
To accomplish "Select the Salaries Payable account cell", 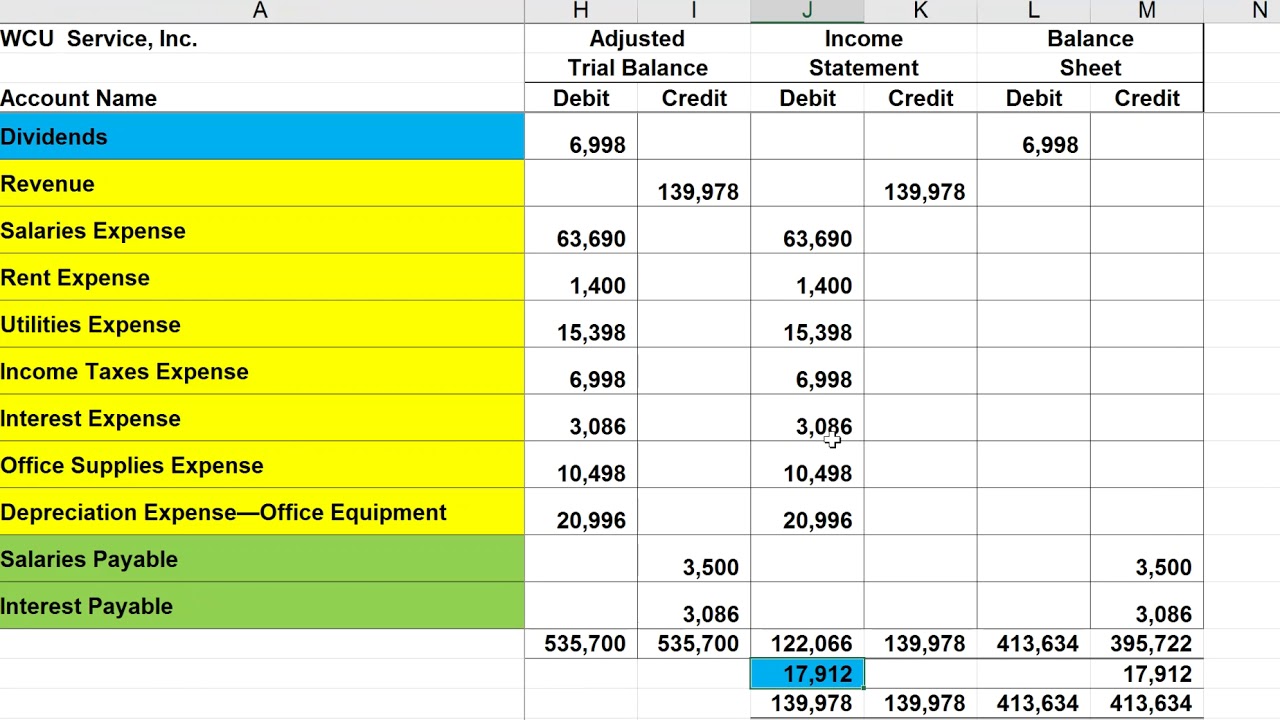I will point(261,560).
